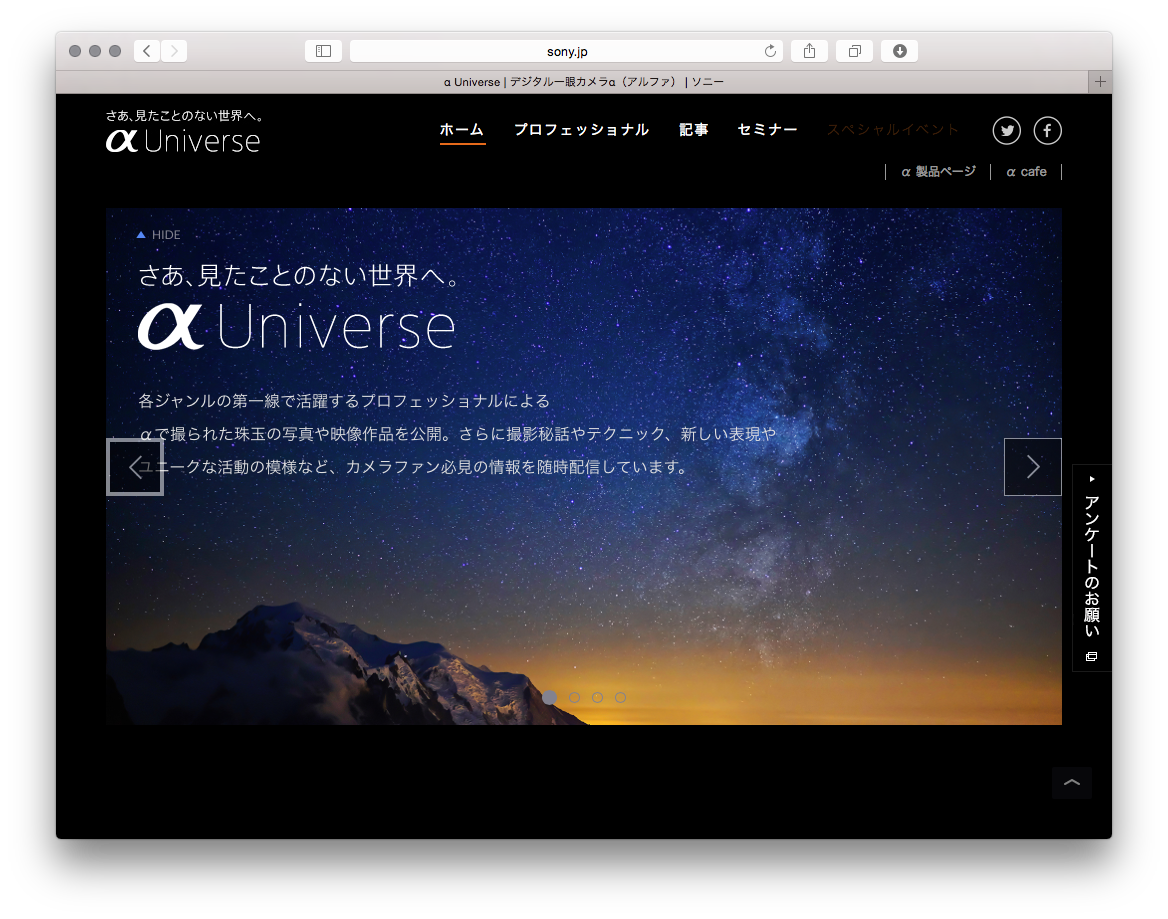Jump to page top with up chevron
Image resolution: width=1168 pixels, height=919 pixels.
[x=1072, y=783]
